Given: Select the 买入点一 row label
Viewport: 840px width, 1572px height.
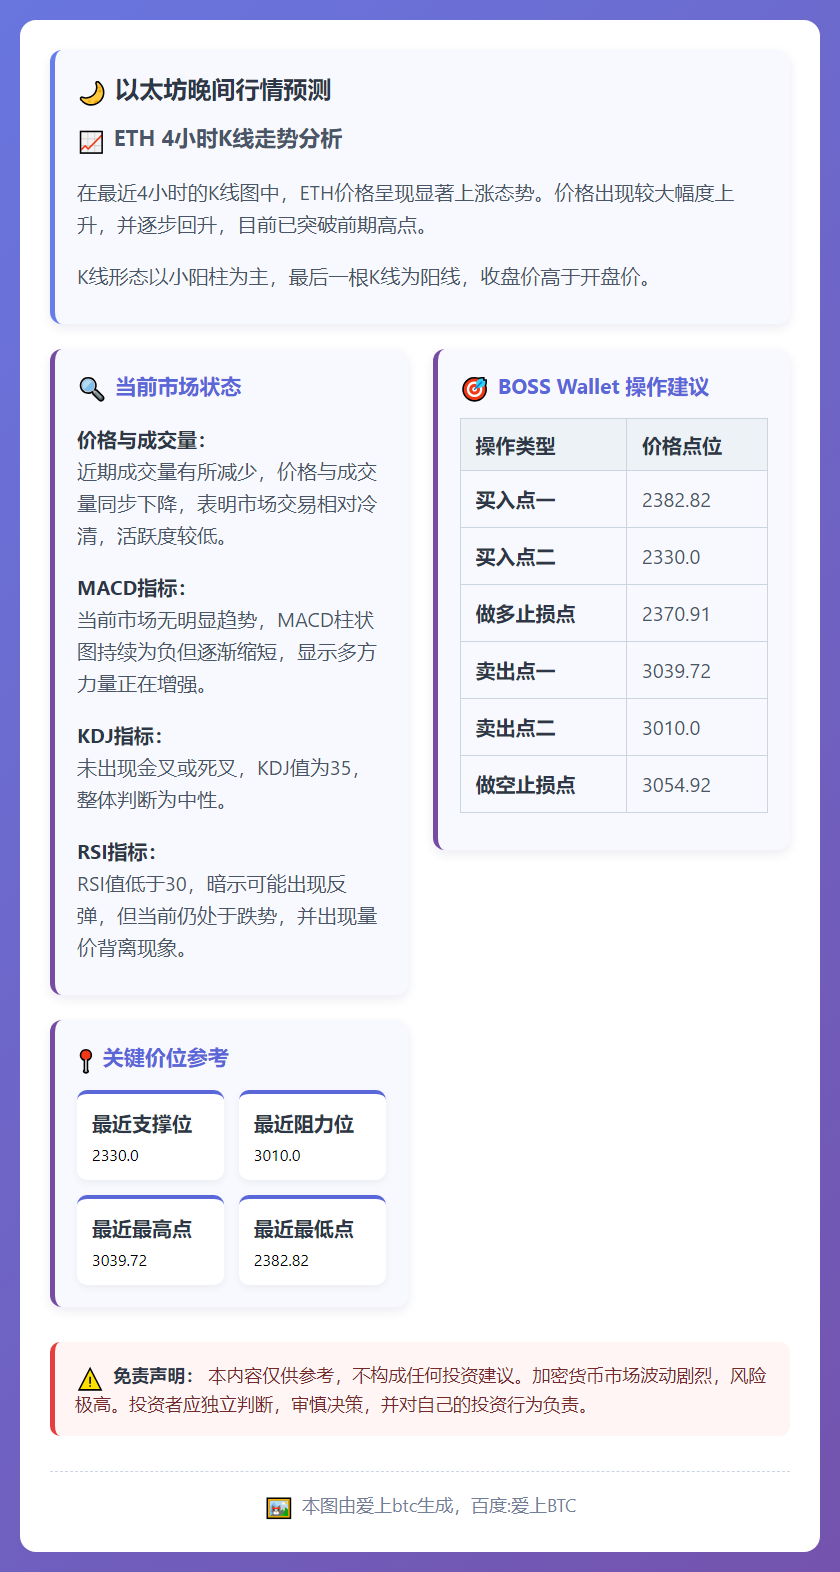Looking at the screenshot, I should (x=515, y=500).
